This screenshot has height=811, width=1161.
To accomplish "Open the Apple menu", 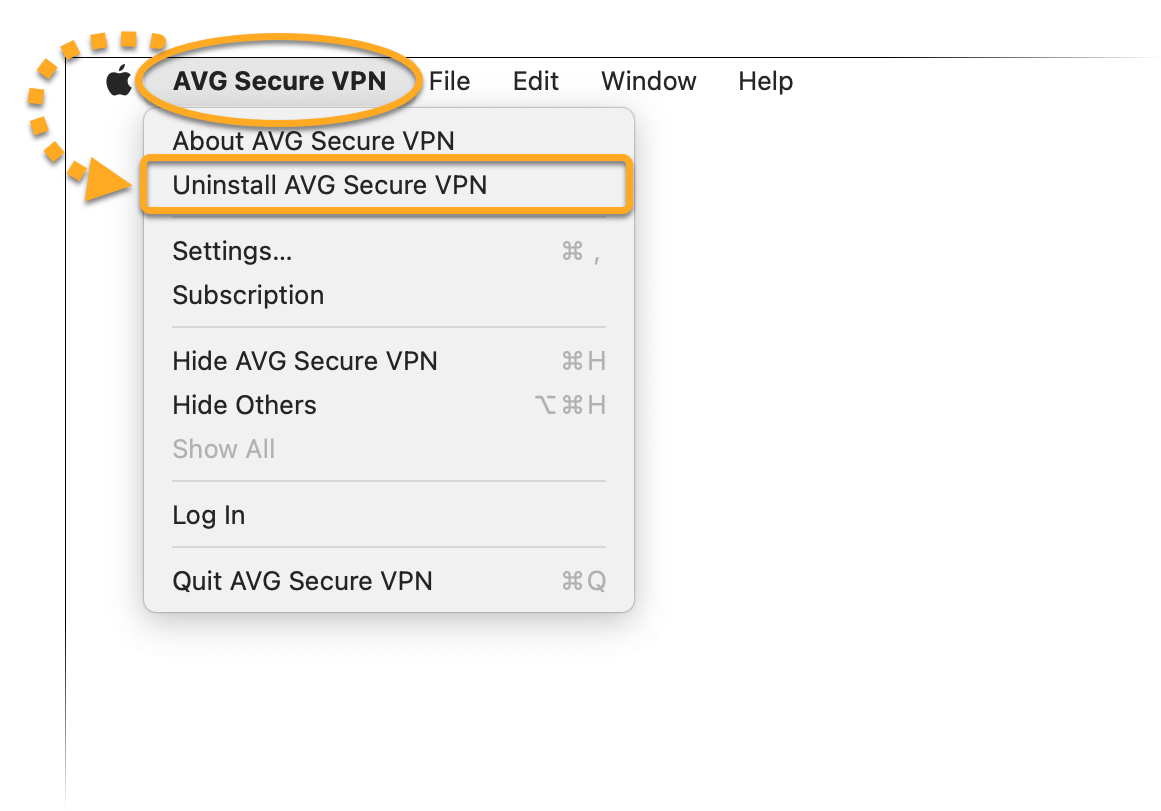I will 119,81.
